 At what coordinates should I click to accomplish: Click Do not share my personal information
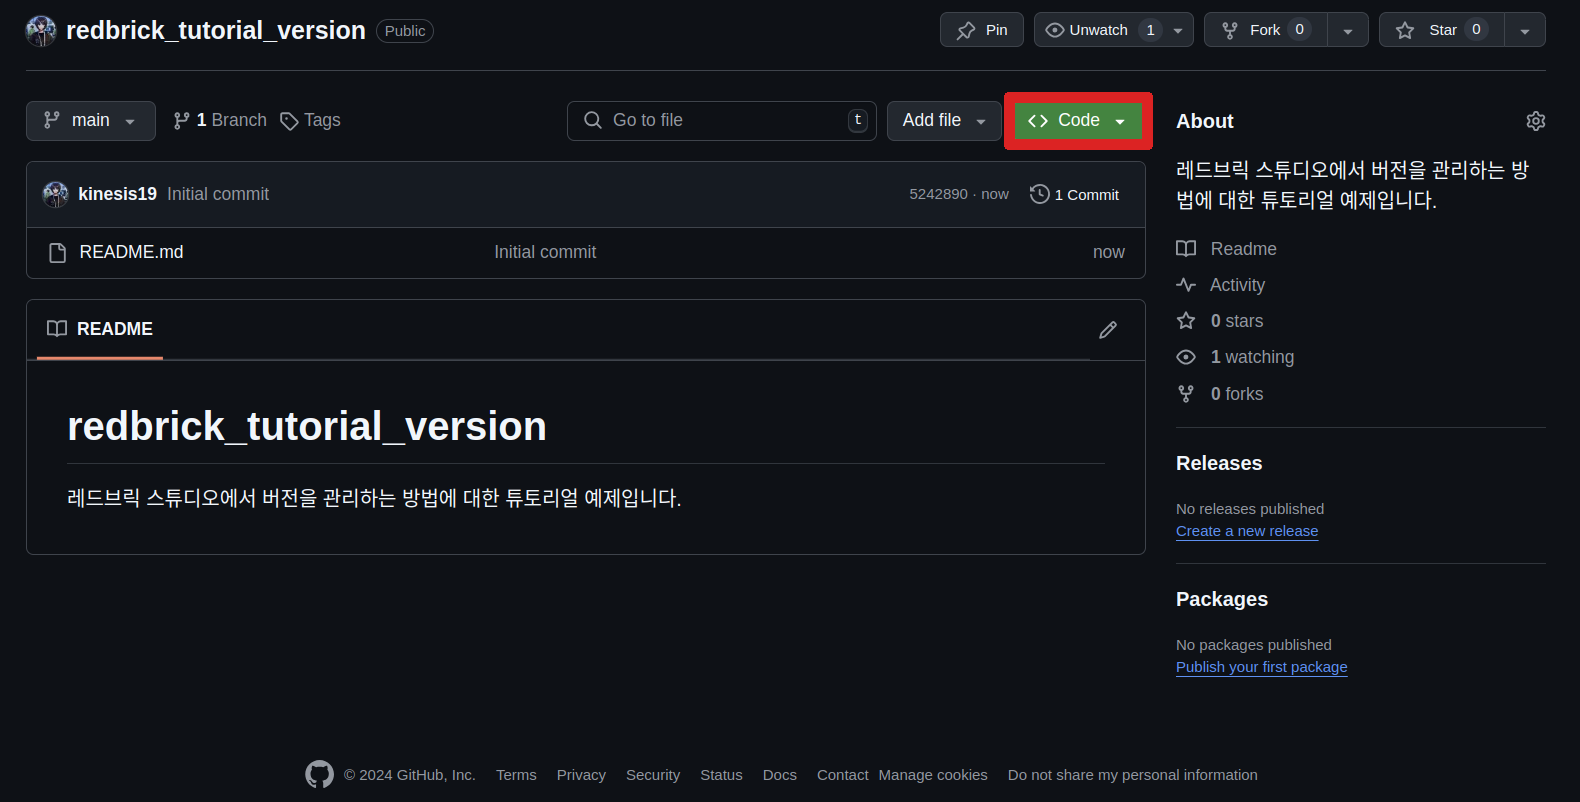[1133, 775]
